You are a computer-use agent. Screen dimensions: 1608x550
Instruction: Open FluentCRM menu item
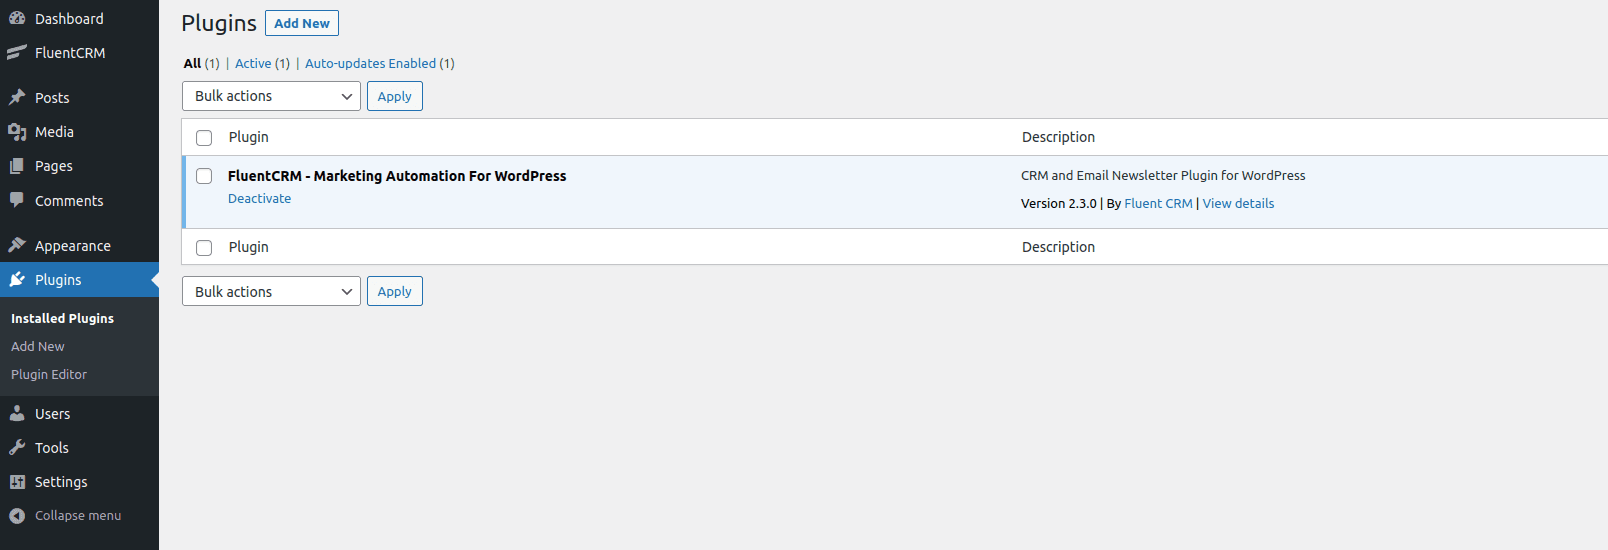[x=70, y=53]
